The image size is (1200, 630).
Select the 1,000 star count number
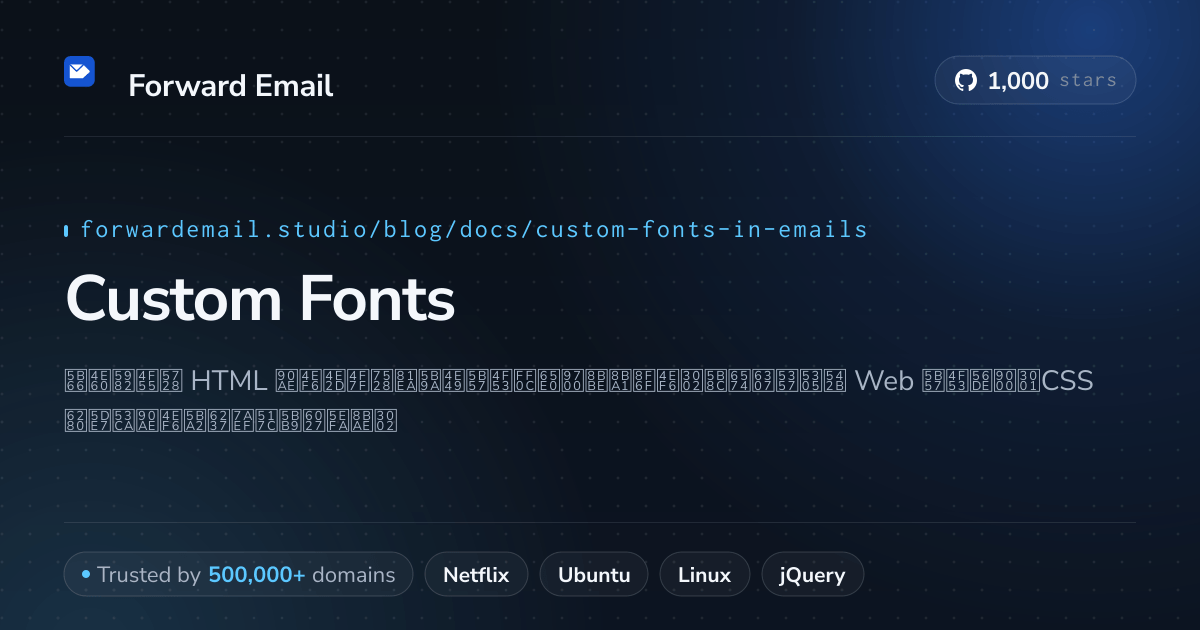1018,81
